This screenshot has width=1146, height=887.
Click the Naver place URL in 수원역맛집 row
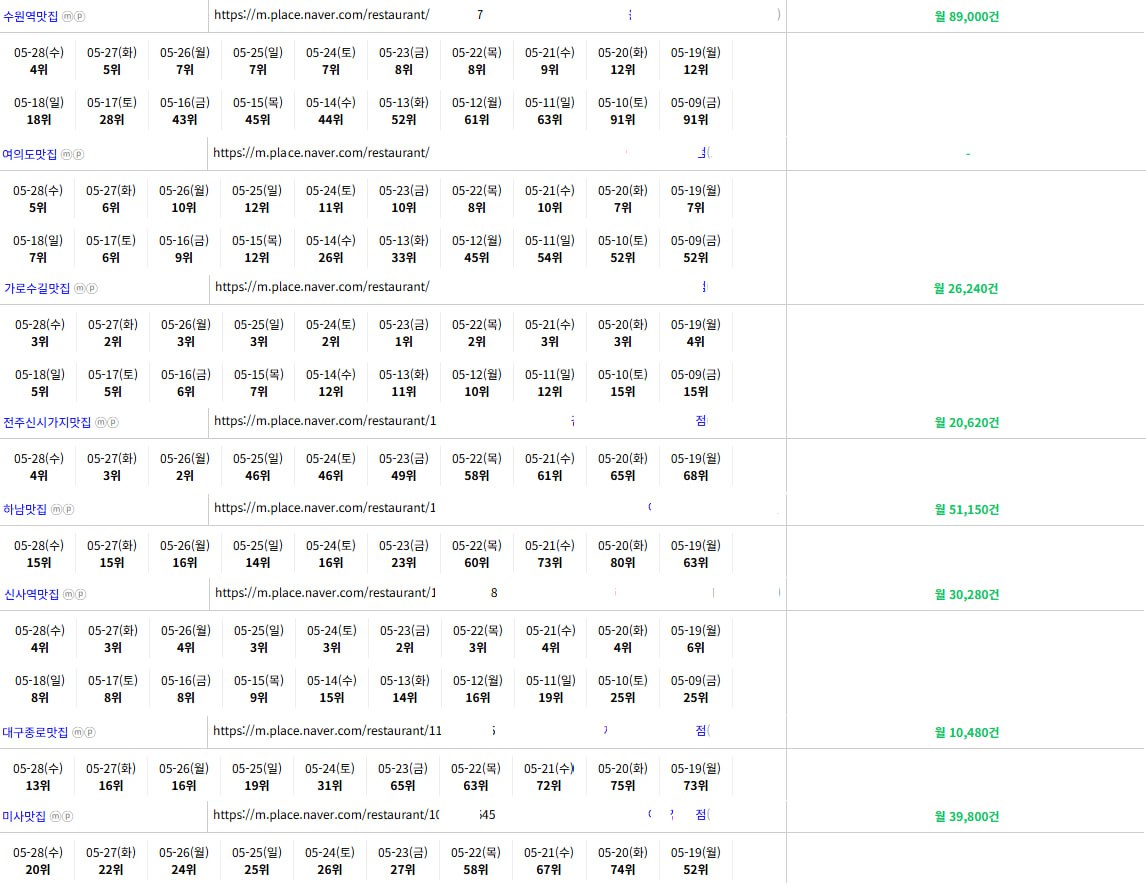[x=321, y=15]
